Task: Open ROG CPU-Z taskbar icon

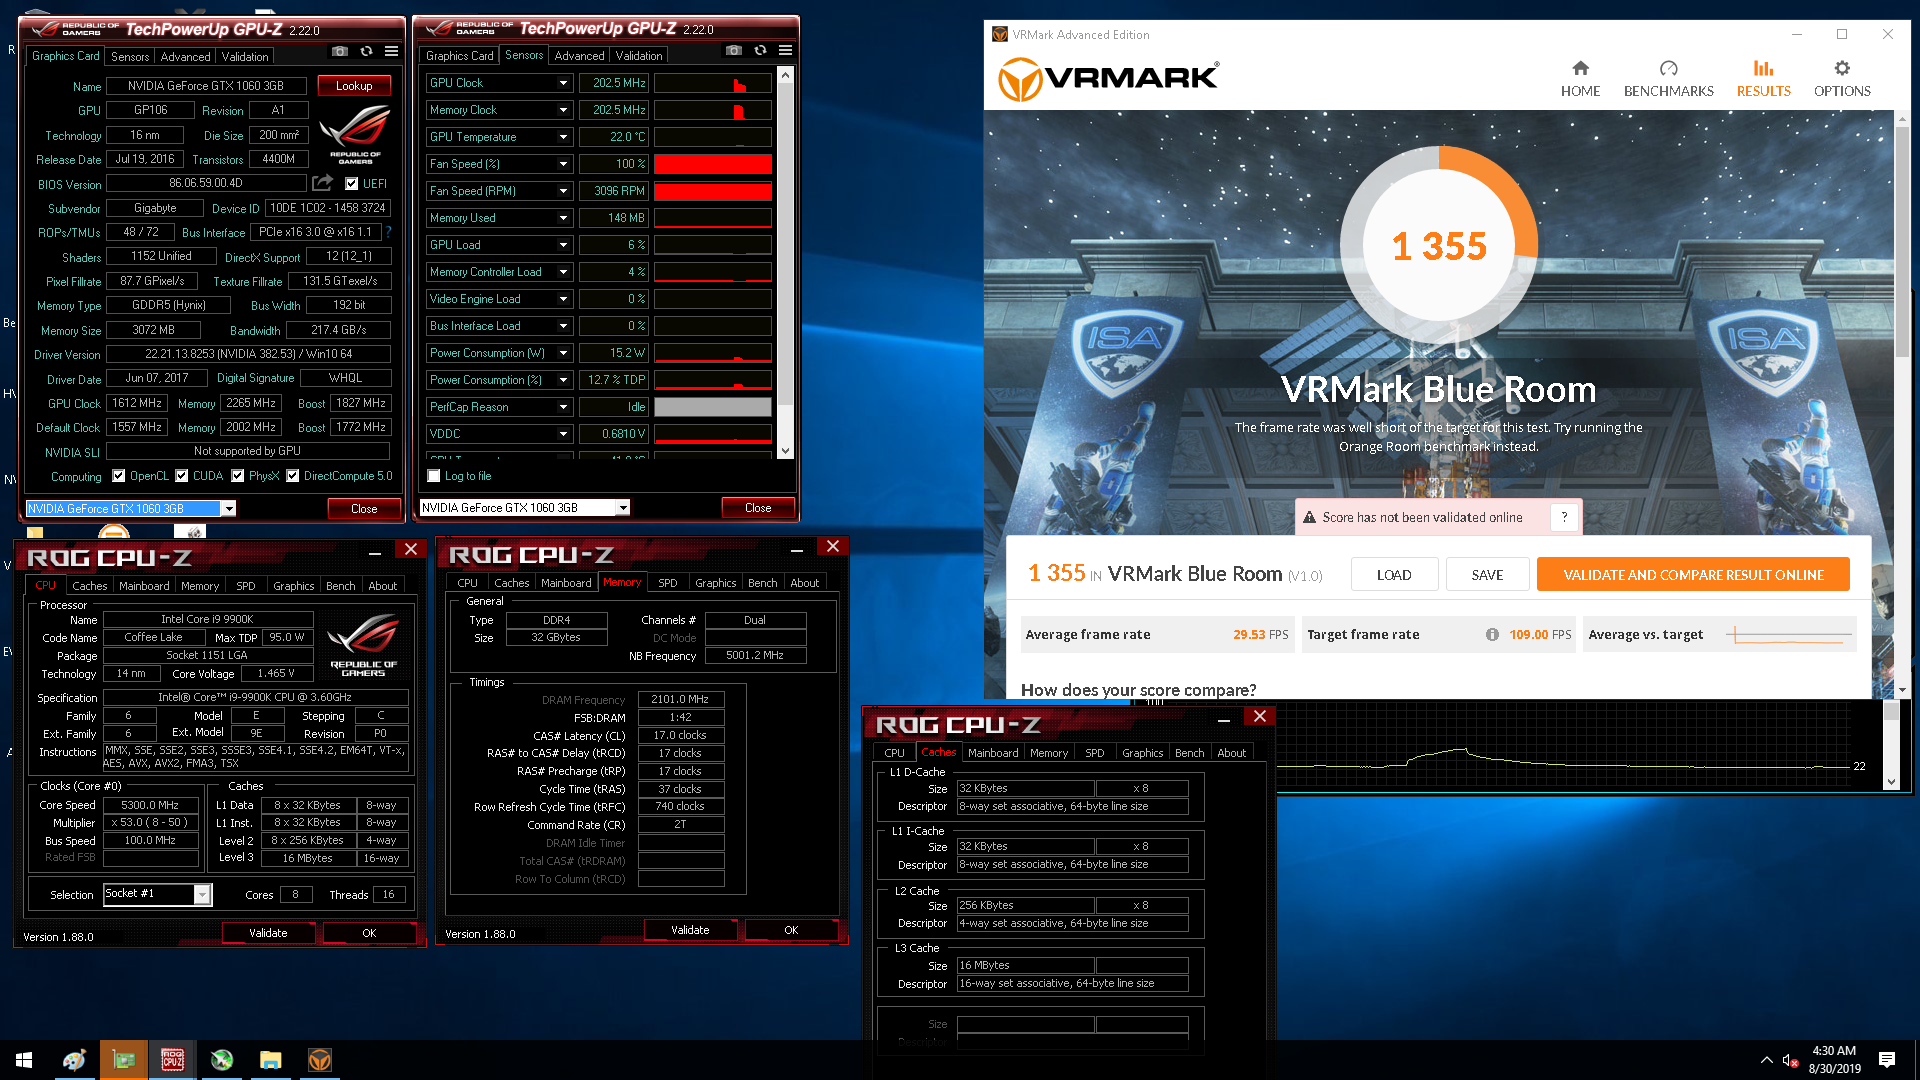Action: click(x=173, y=1060)
